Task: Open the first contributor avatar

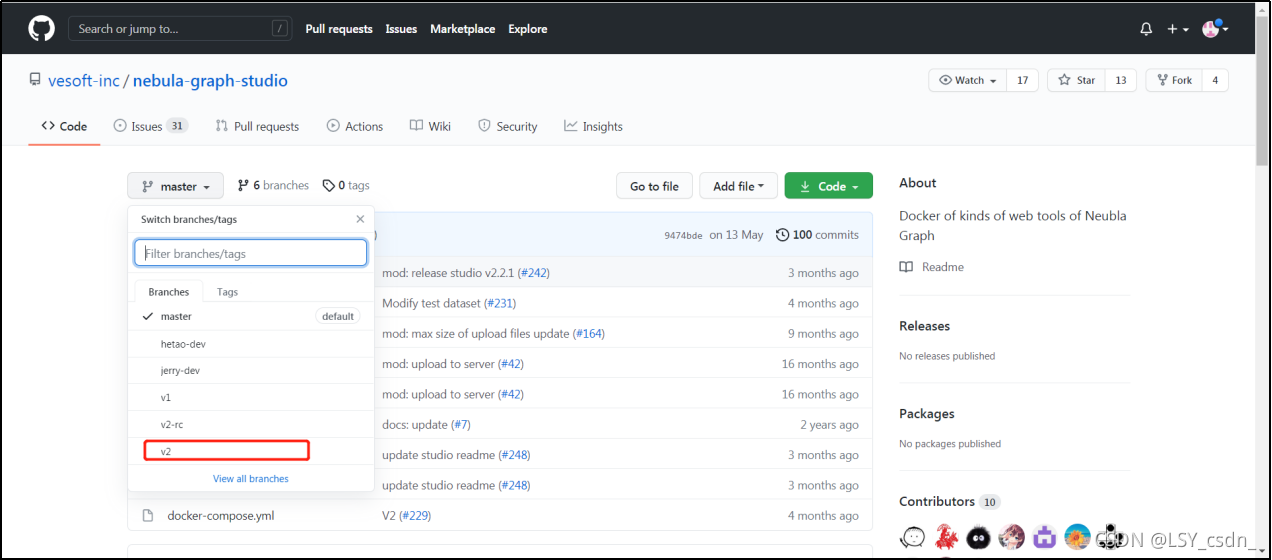Action: point(913,536)
